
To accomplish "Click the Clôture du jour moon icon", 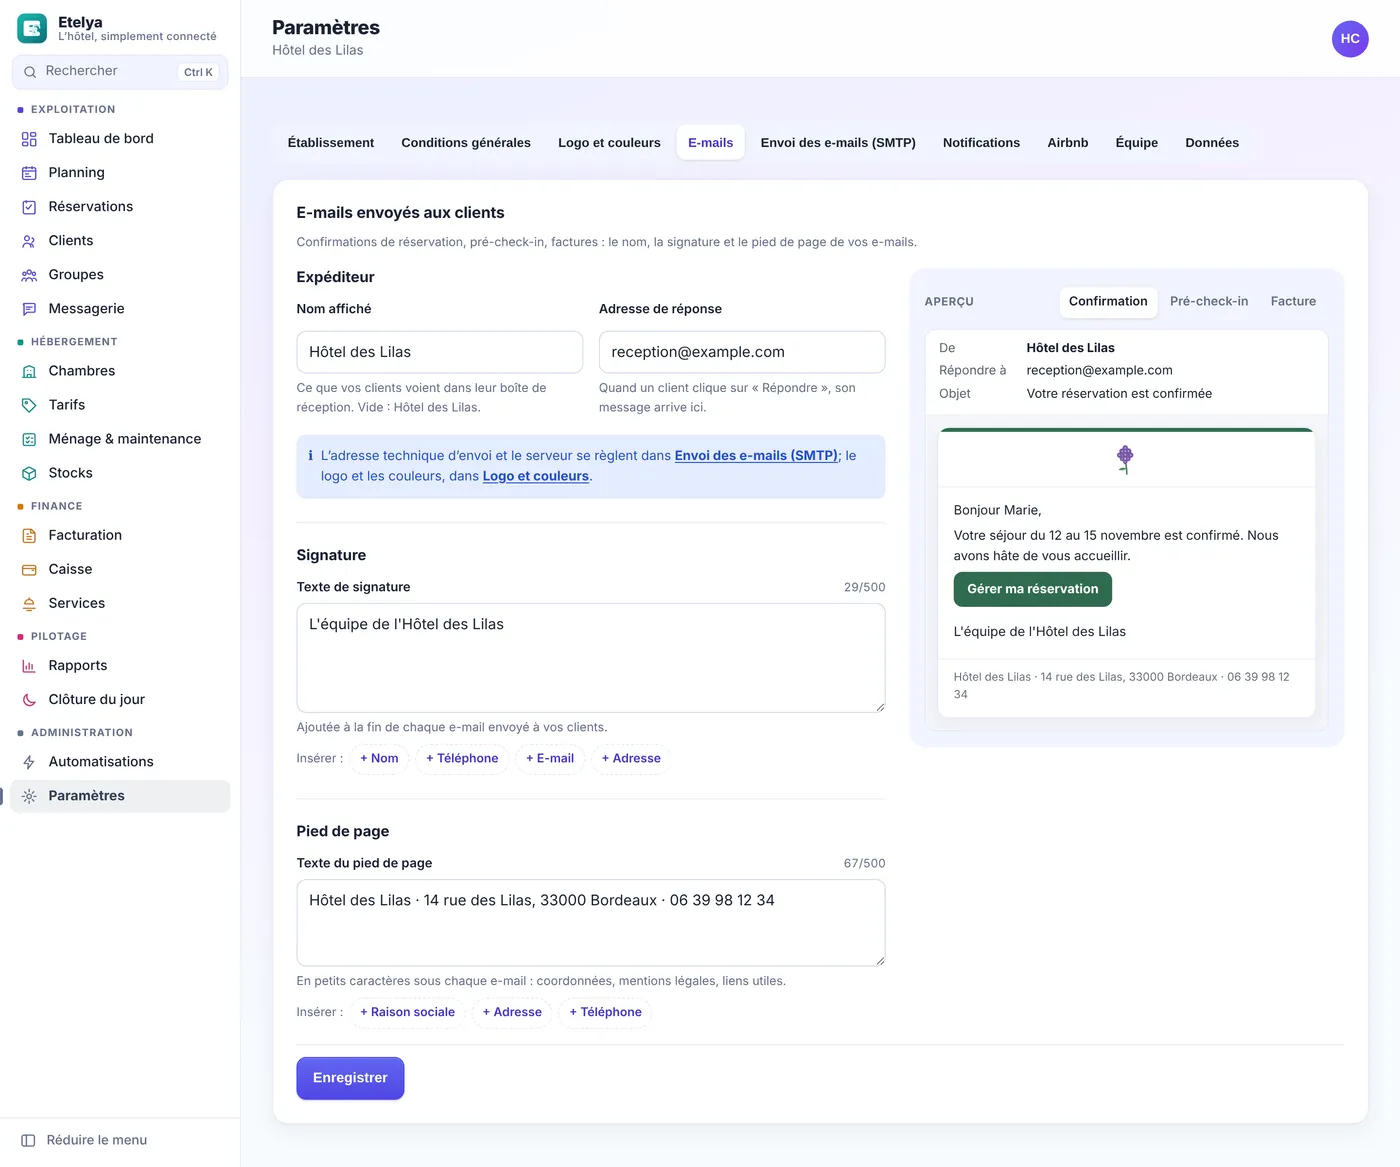I will click(x=29, y=700).
